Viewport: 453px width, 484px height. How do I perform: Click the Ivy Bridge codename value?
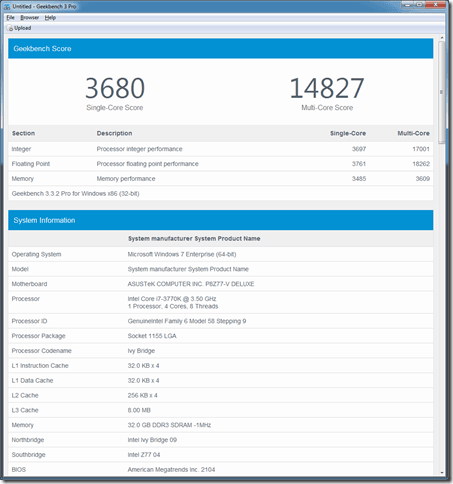tap(141, 351)
